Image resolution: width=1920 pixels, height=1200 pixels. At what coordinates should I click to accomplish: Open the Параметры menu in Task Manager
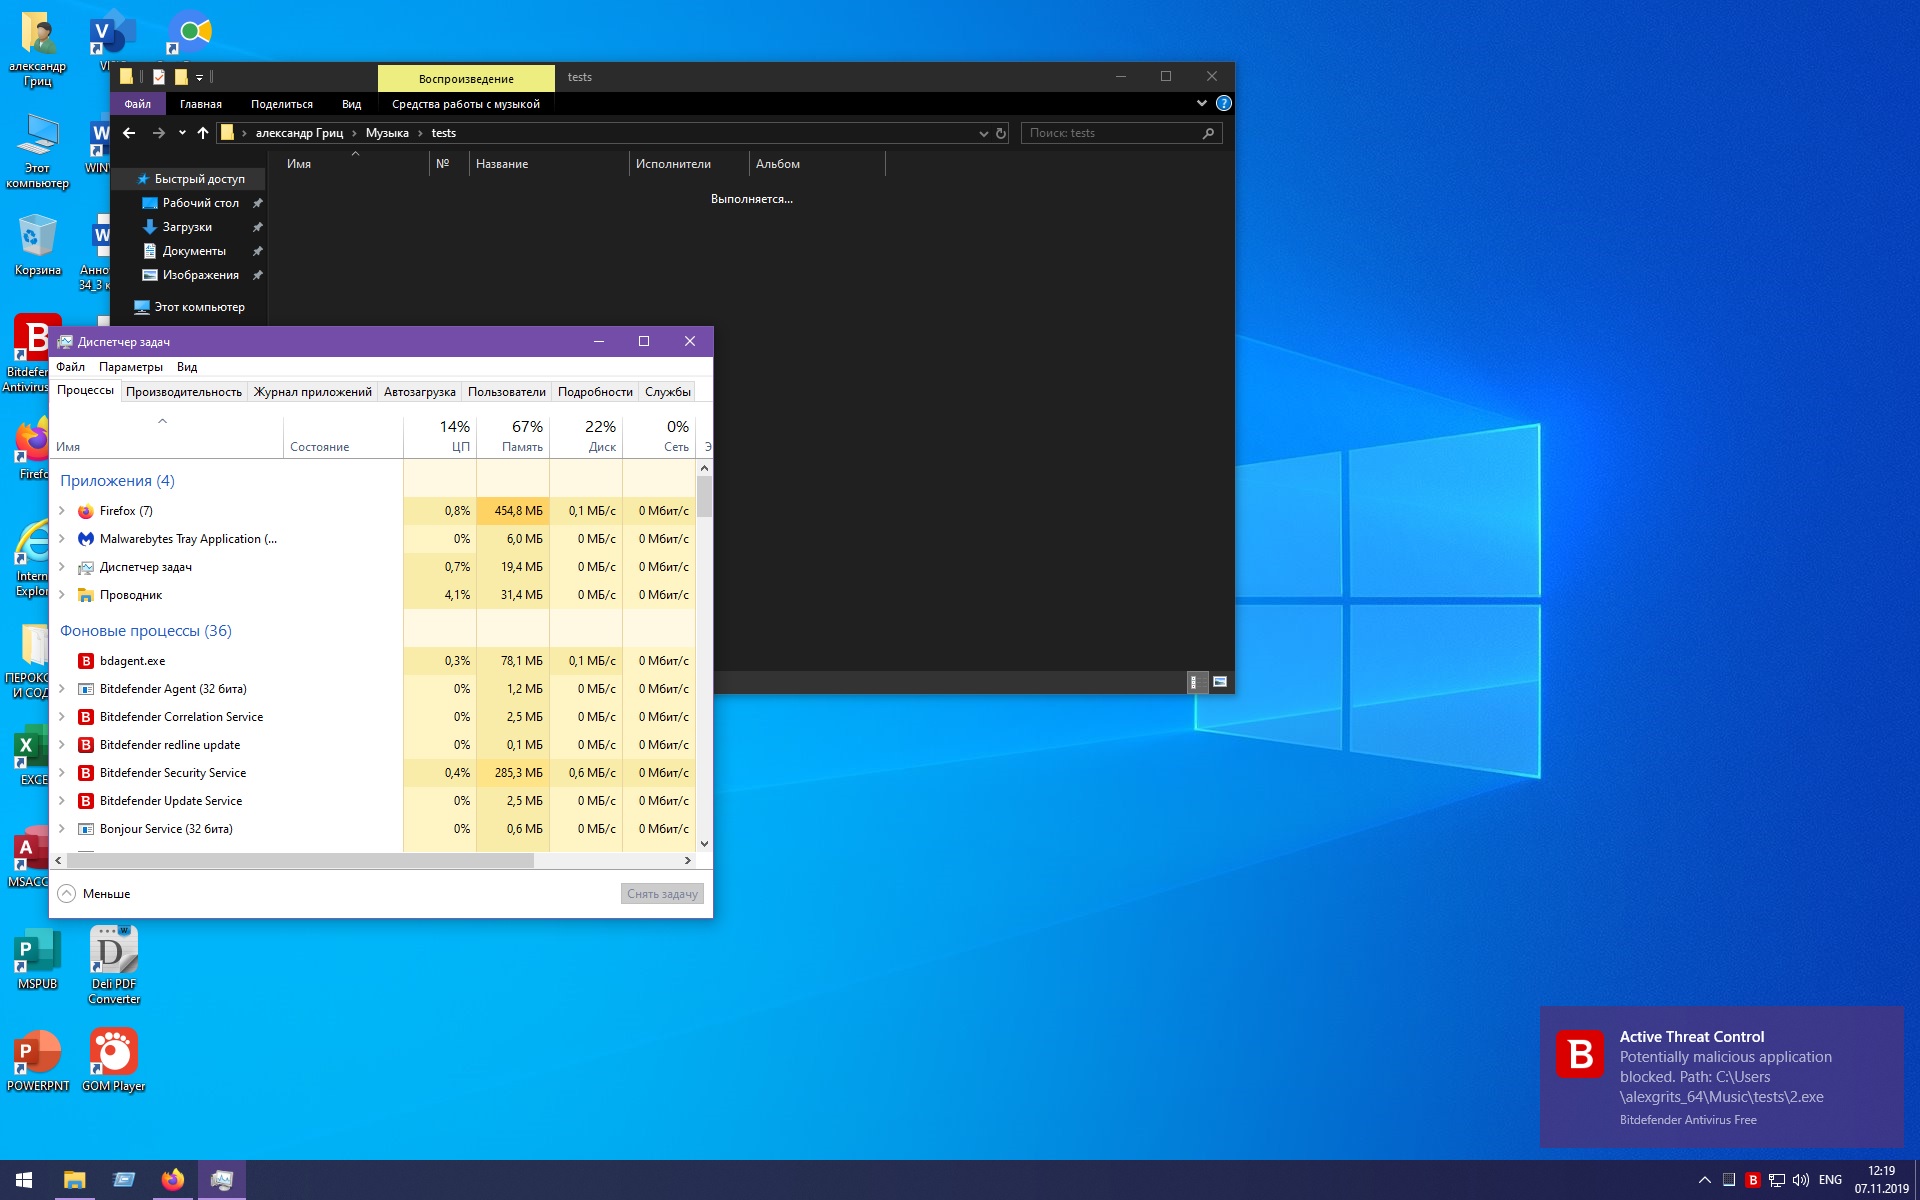pos(130,367)
